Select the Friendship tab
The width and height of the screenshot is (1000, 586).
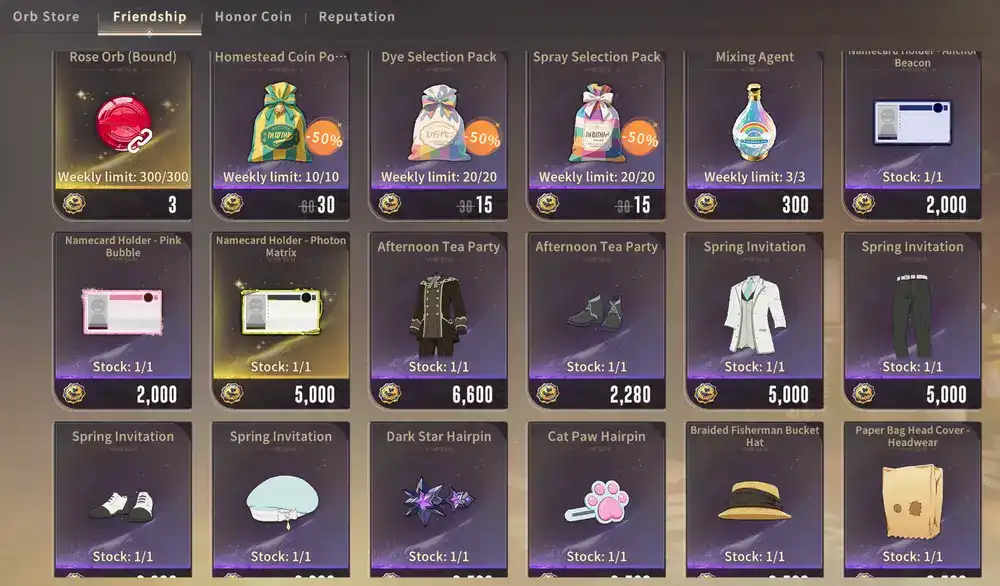tap(150, 17)
